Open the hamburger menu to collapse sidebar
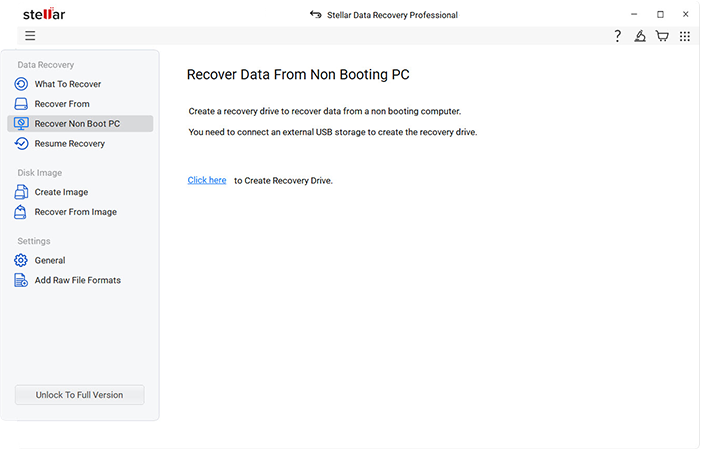This screenshot has width=703, height=451. [30, 36]
